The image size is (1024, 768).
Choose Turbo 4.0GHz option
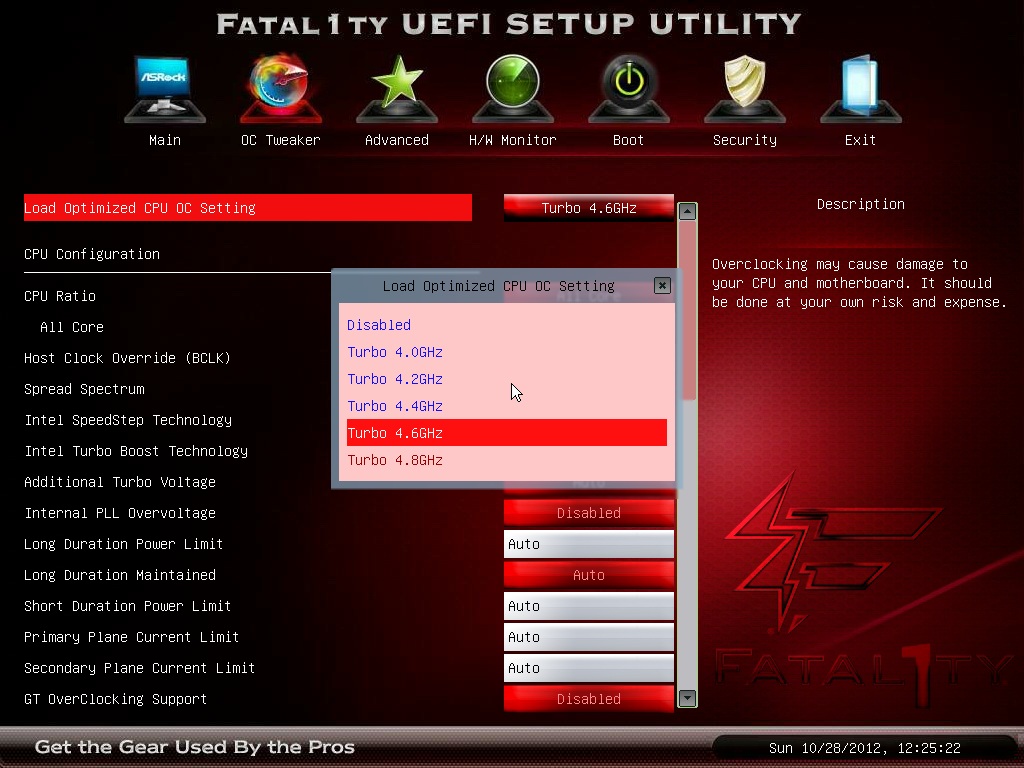(507, 352)
